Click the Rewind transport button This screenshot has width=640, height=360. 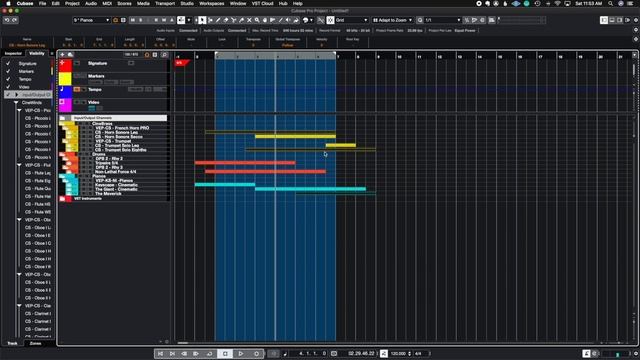tap(184, 353)
